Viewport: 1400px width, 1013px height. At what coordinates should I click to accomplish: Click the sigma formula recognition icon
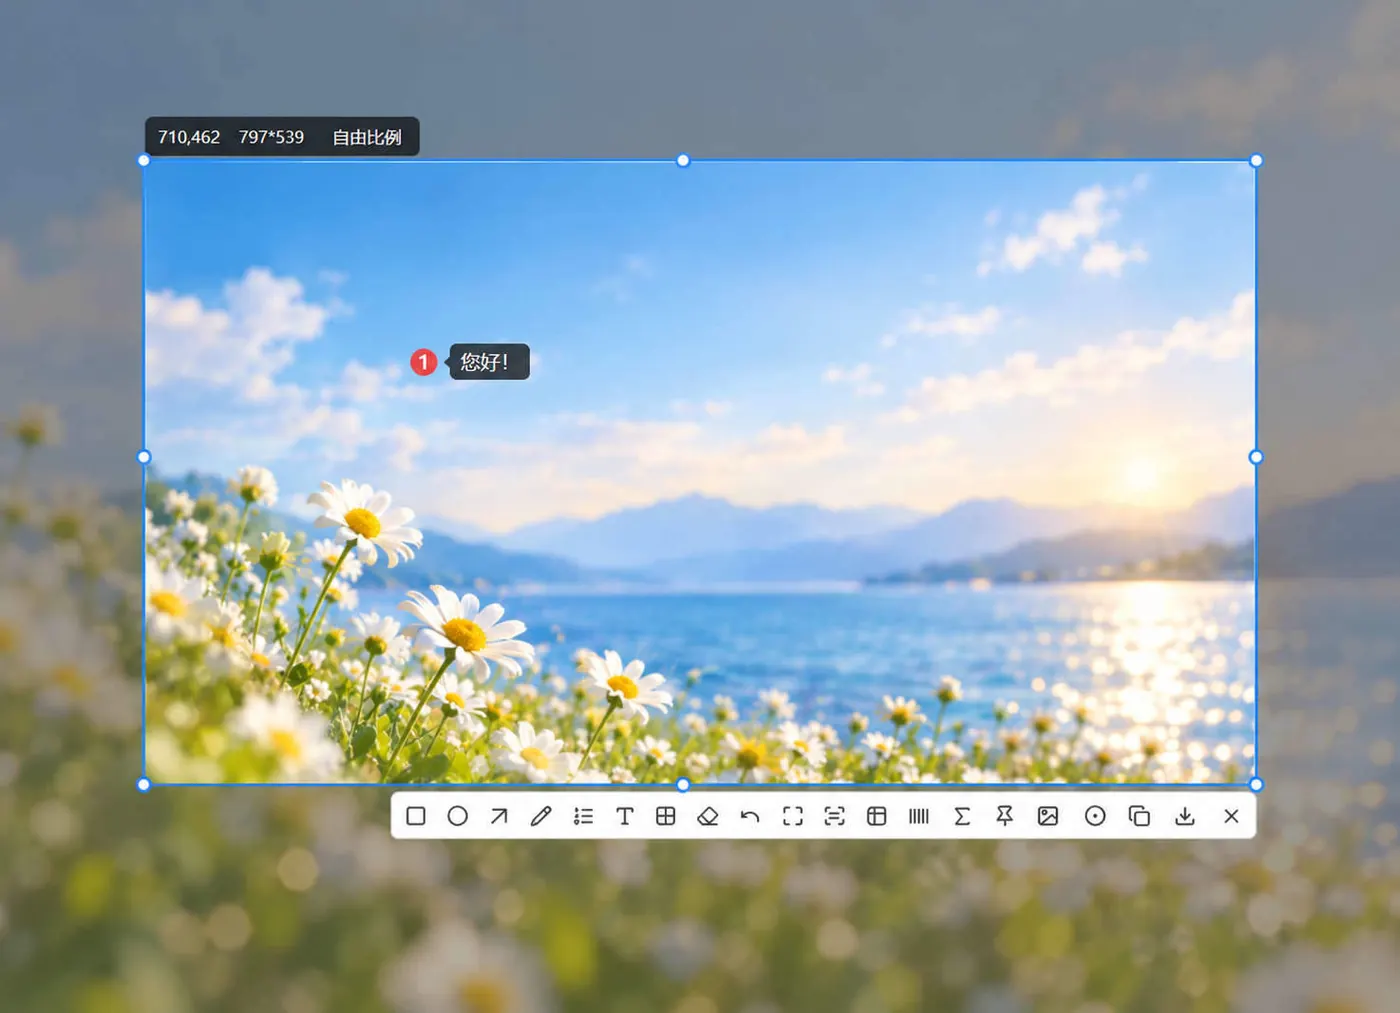coord(962,816)
